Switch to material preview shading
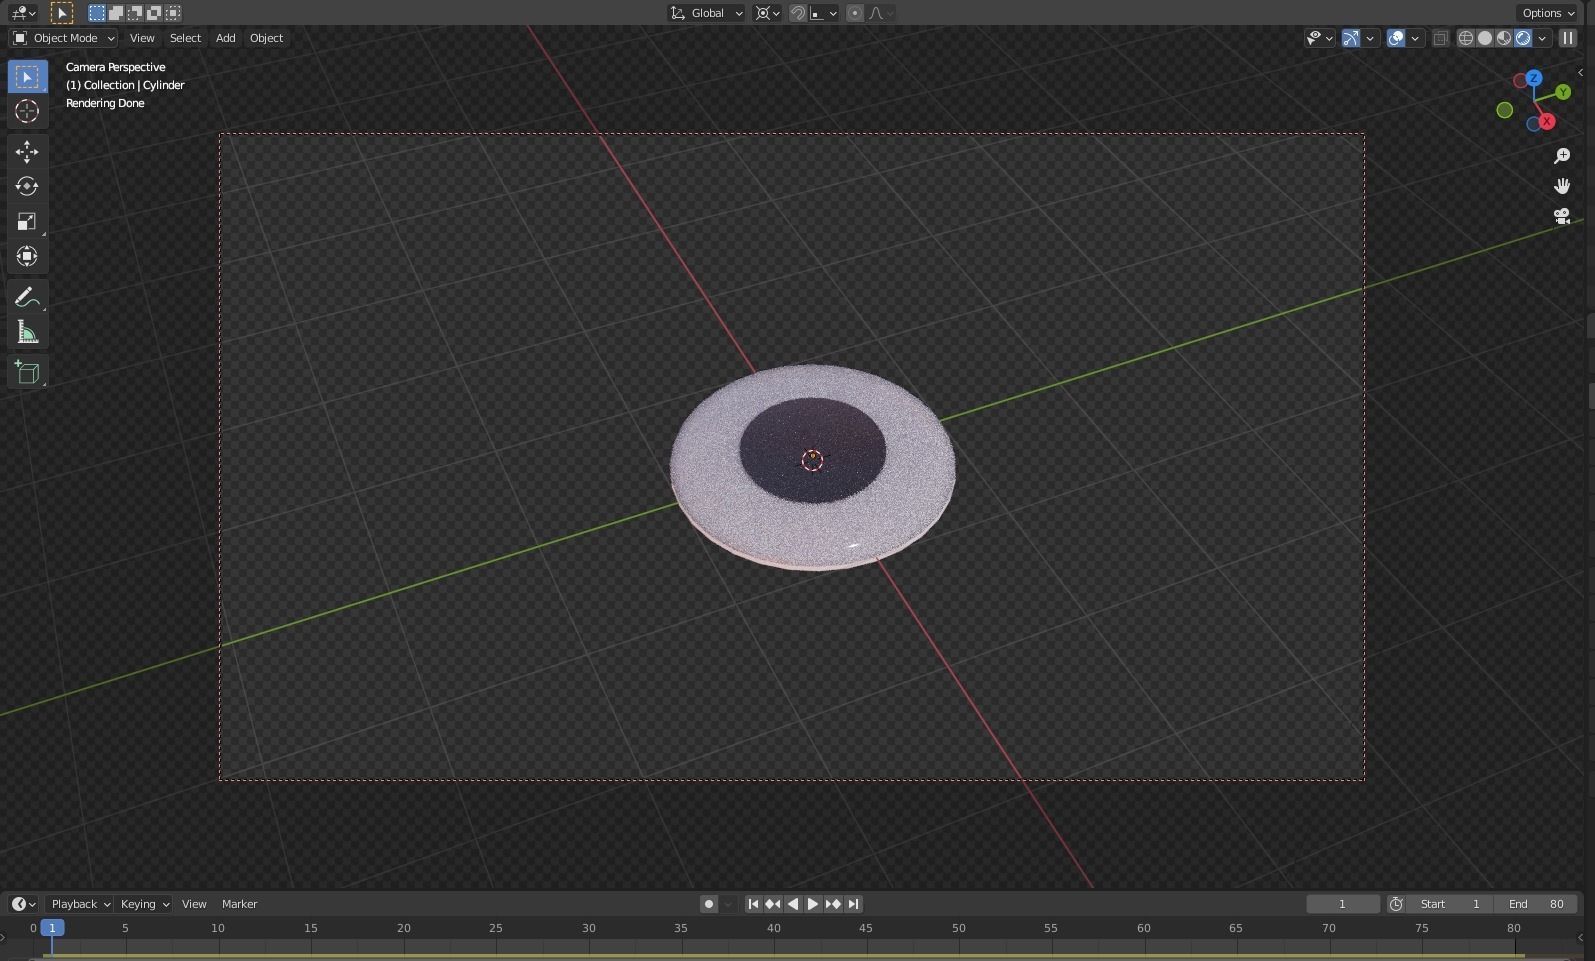Viewport: 1595px width, 961px height. [1504, 38]
